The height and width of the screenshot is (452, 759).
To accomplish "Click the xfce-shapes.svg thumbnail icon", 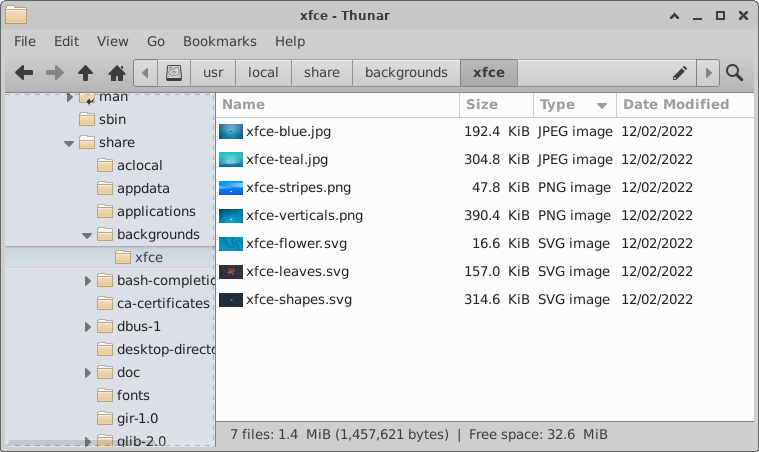I will tap(231, 300).
